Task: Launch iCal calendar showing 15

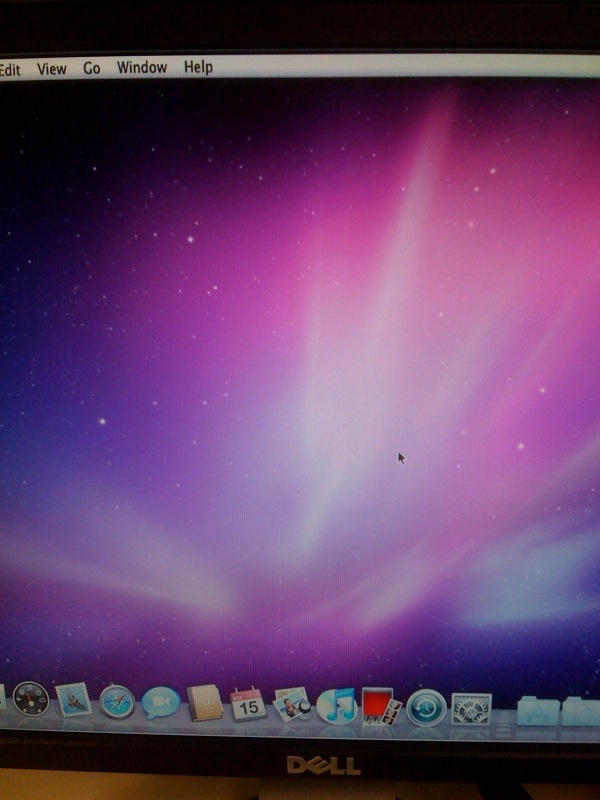Action: [248, 705]
